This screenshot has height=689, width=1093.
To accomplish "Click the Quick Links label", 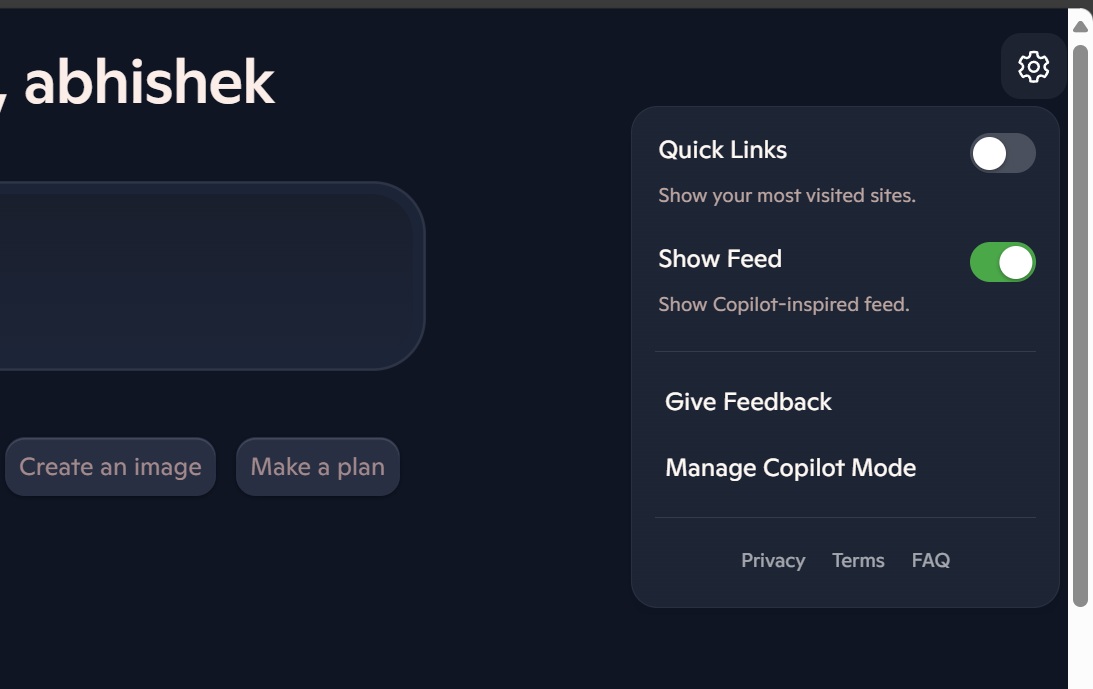I will (x=722, y=150).
